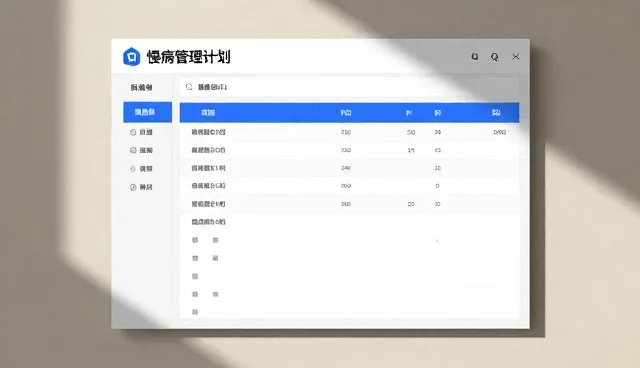
Task: Click the only value in the last column
Action: [x=500, y=132]
